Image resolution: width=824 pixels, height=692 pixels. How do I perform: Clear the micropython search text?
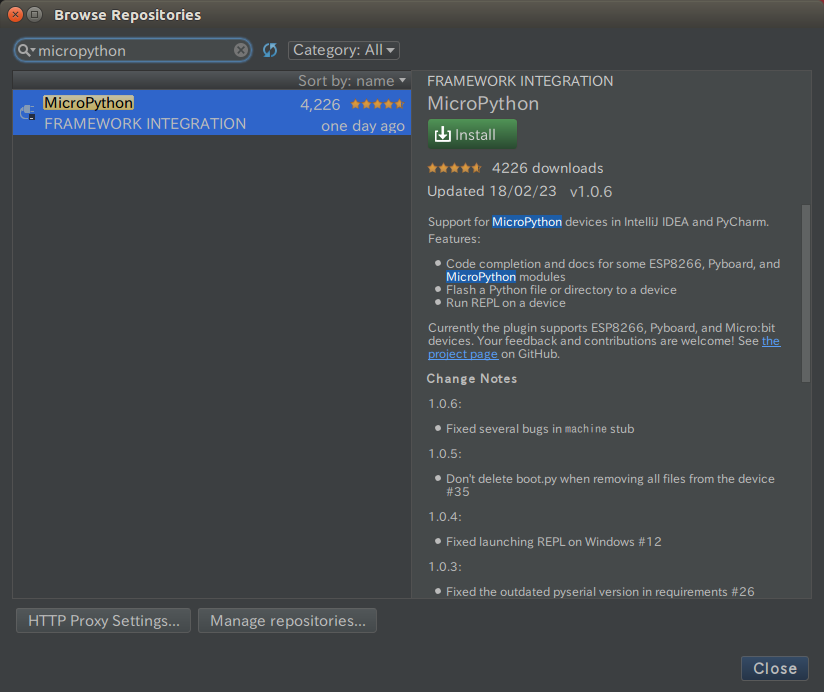click(241, 50)
